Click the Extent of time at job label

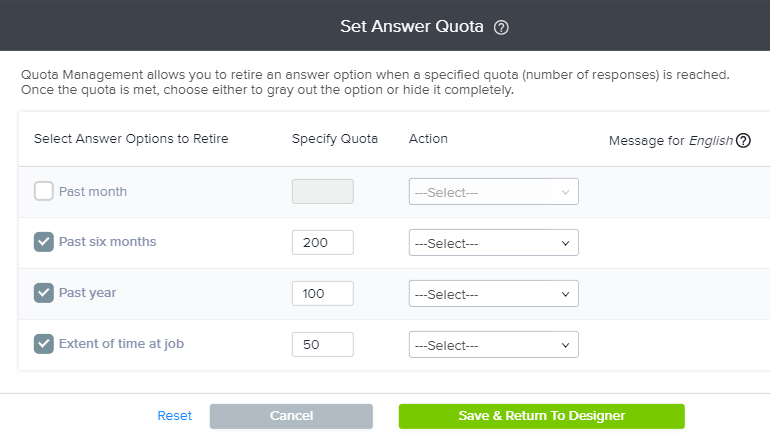pos(121,344)
